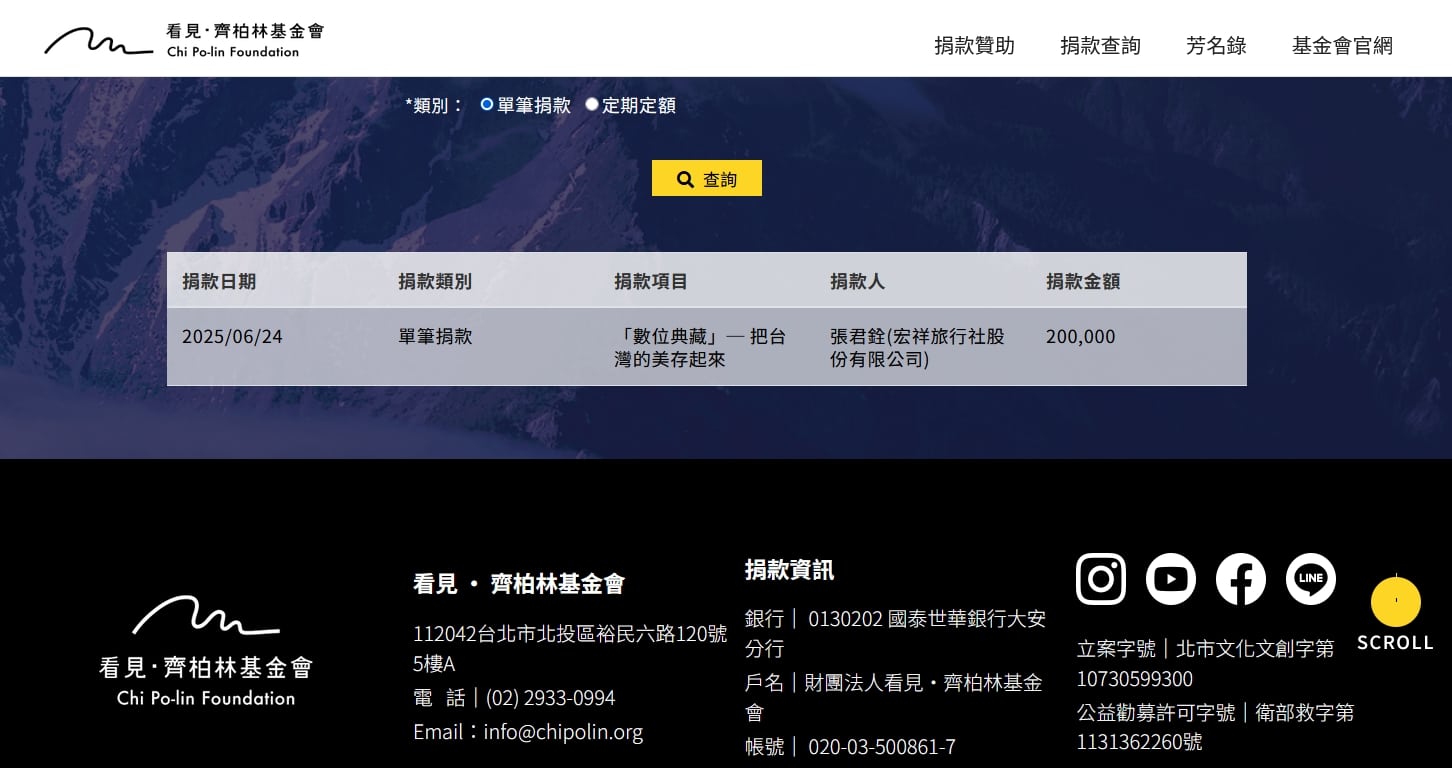Select the 2025/06/24 donation record row
This screenshot has height=768, width=1452.
[706, 347]
